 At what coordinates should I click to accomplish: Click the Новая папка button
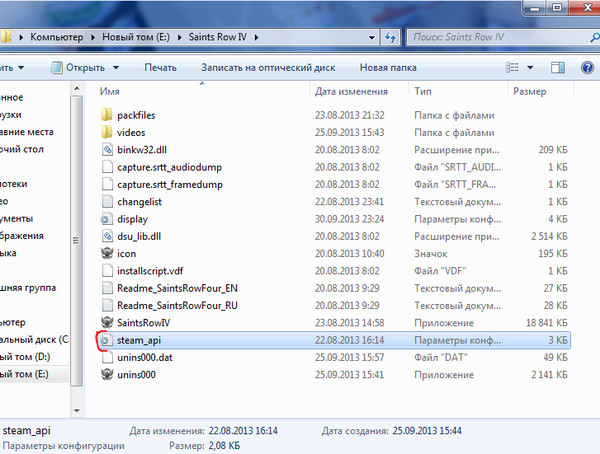click(x=388, y=68)
